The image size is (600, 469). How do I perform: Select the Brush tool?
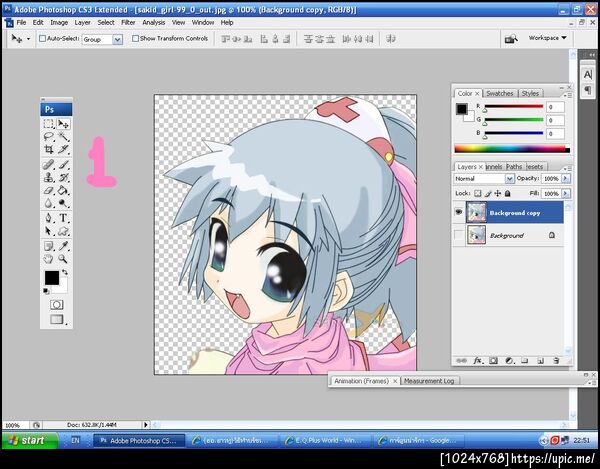coord(63,165)
